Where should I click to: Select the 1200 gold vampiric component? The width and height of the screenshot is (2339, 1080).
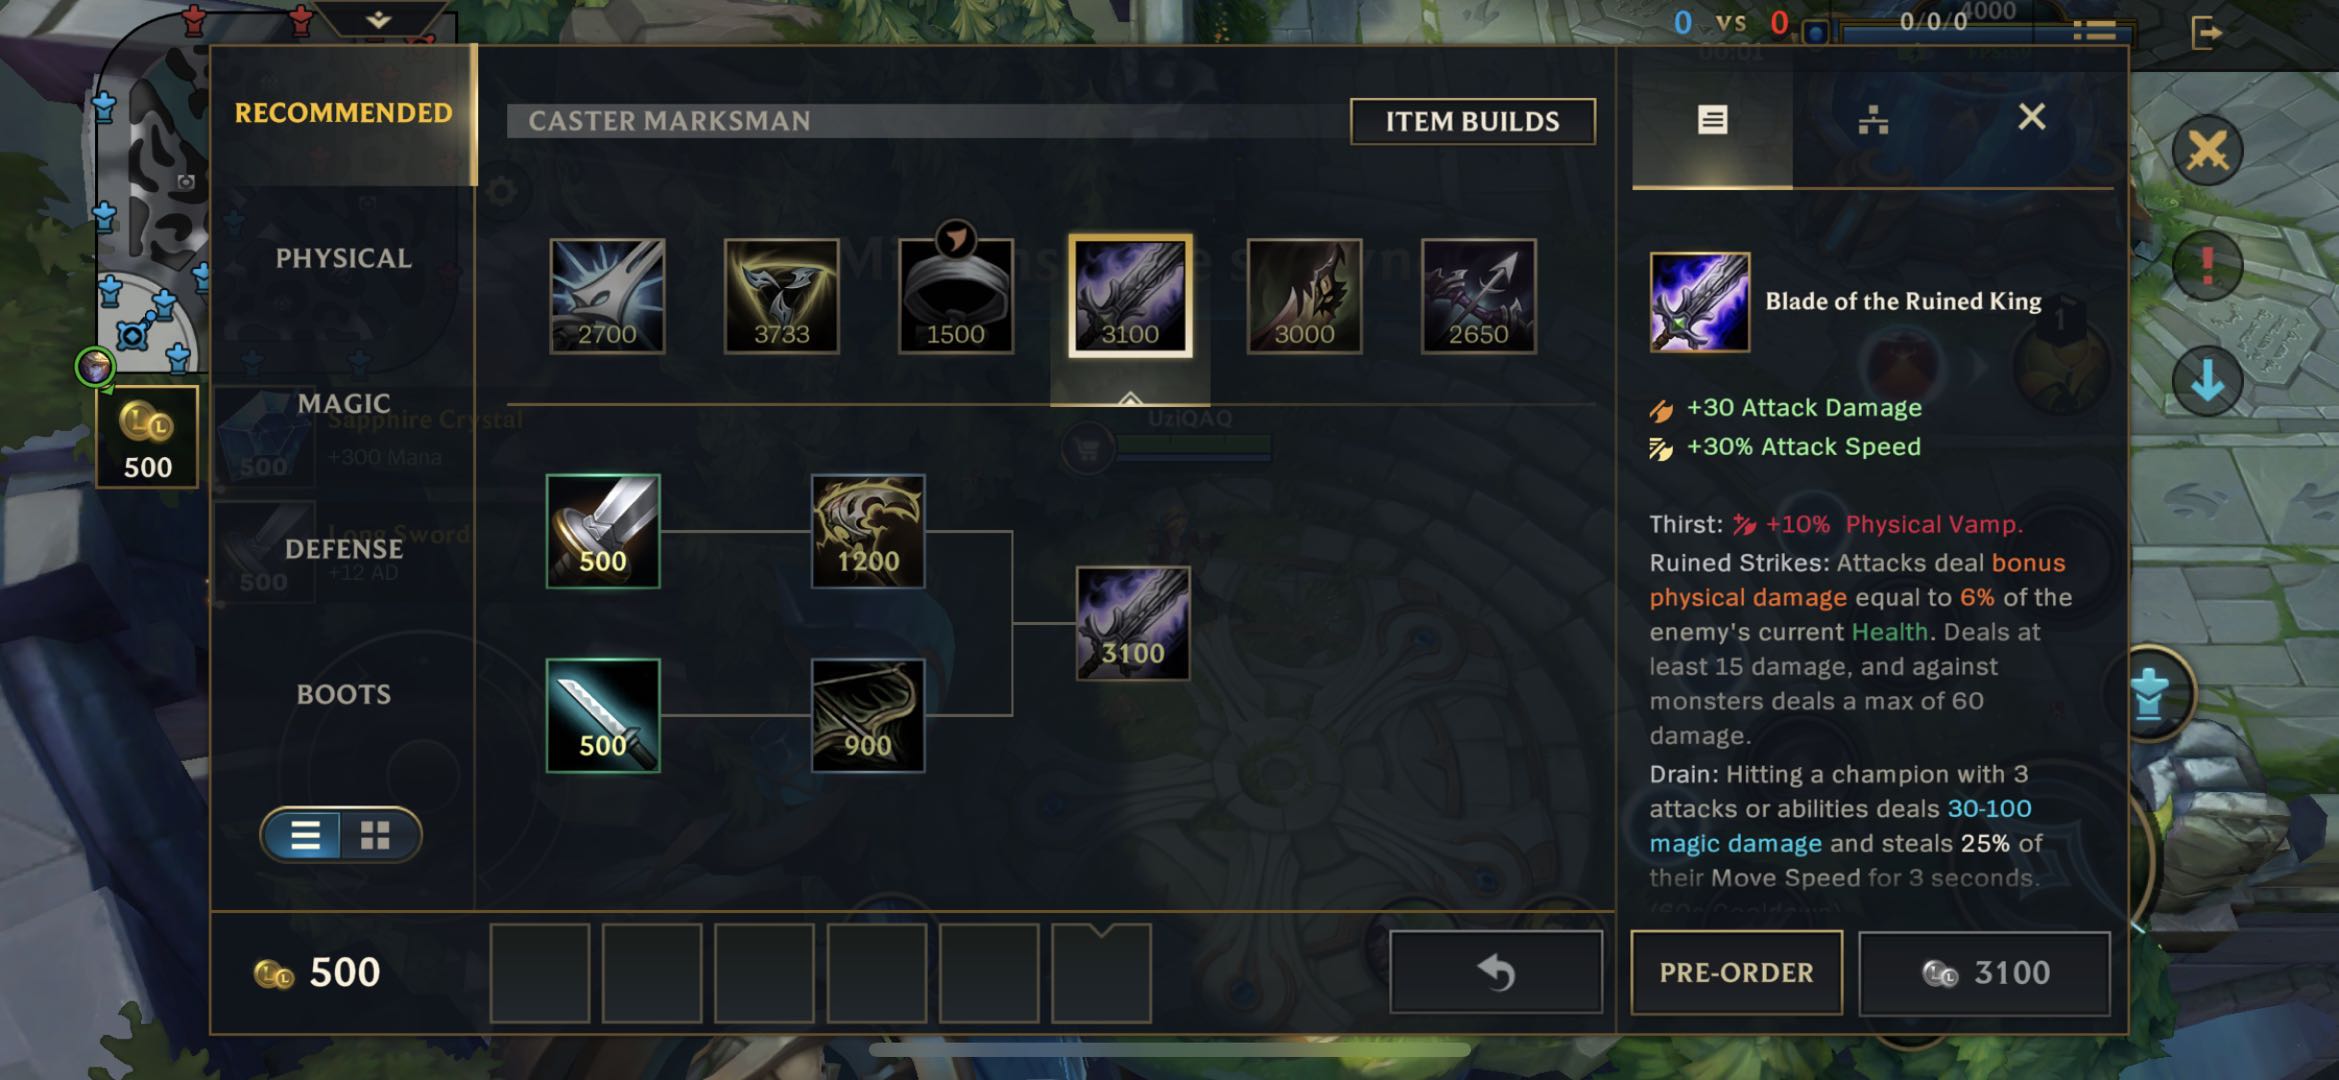point(868,531)
